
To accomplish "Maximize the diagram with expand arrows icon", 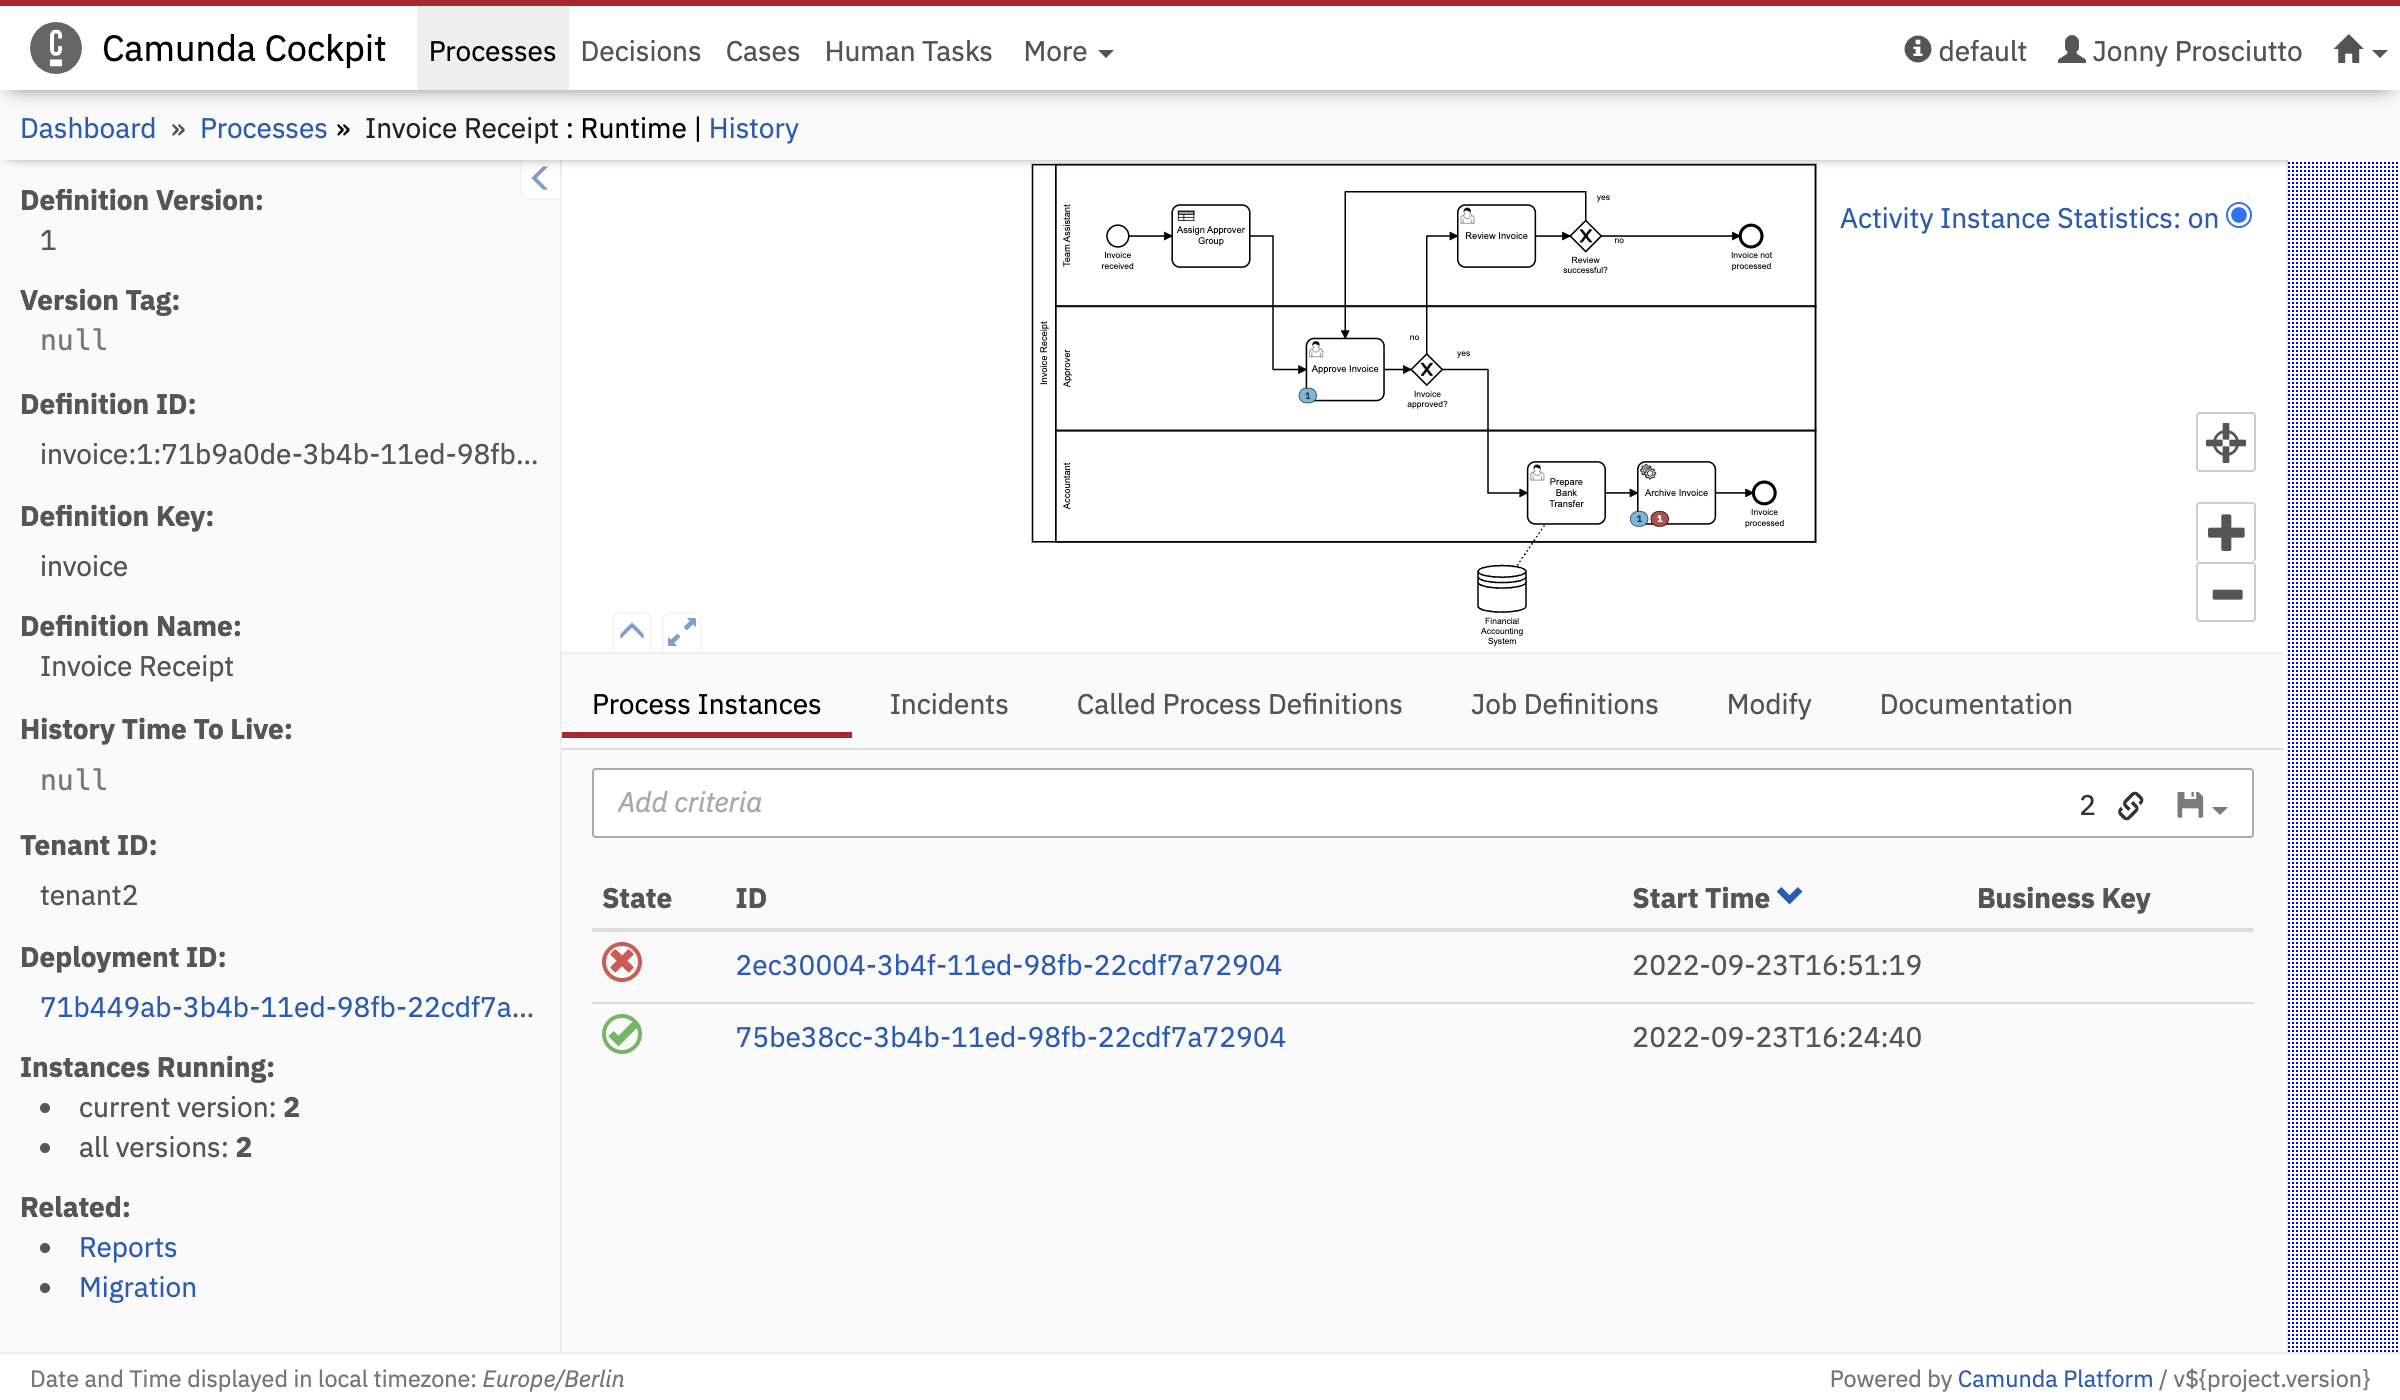I will [x=682, y=632].
